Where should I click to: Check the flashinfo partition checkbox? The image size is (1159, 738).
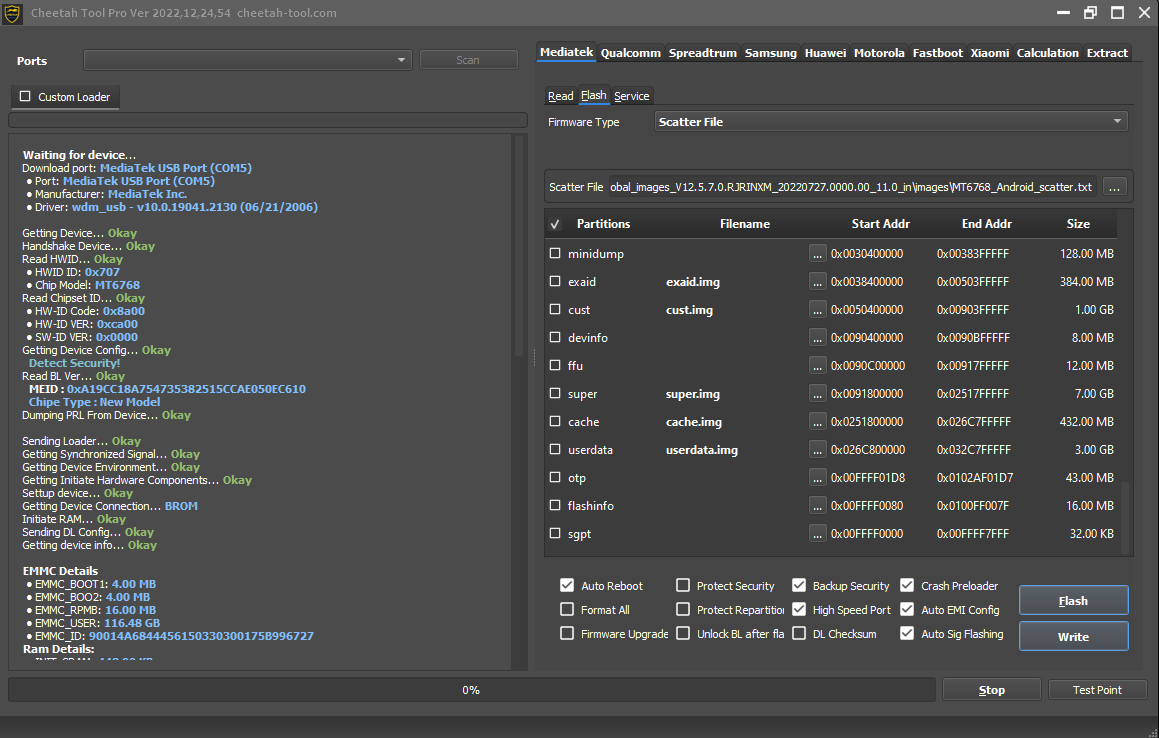(555, 505)
